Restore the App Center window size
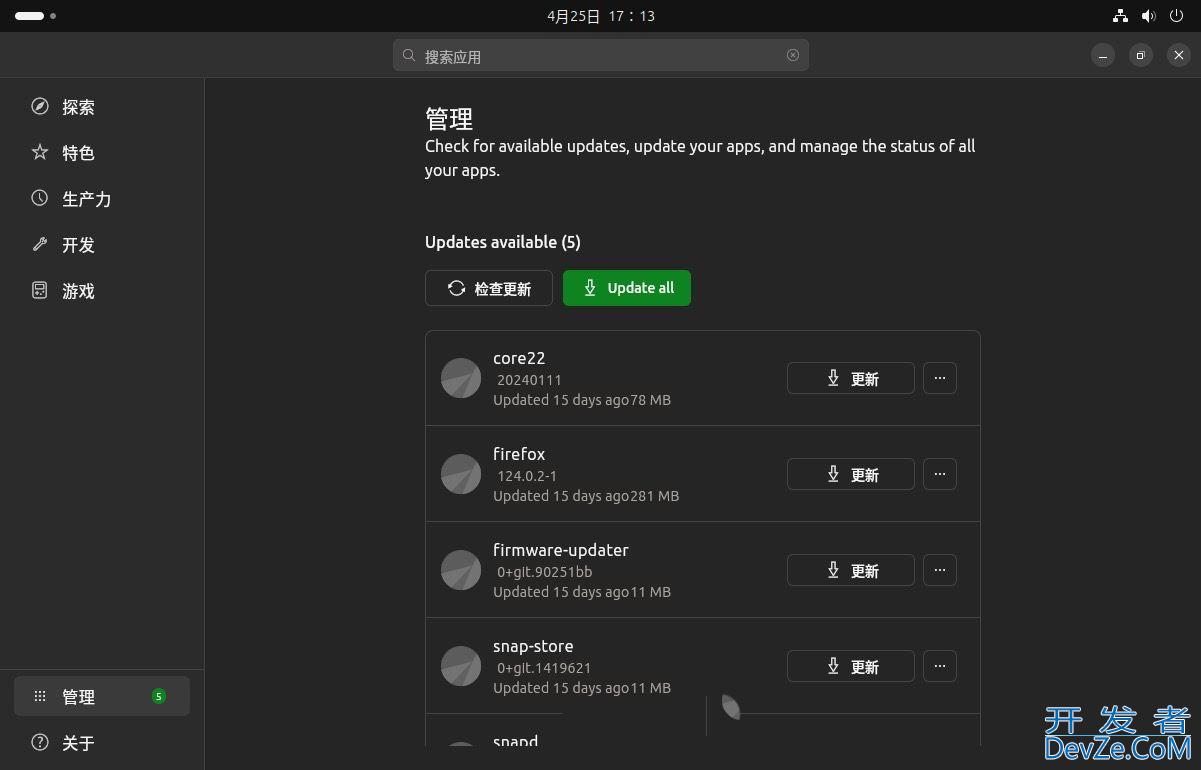 pos(1141,55)
